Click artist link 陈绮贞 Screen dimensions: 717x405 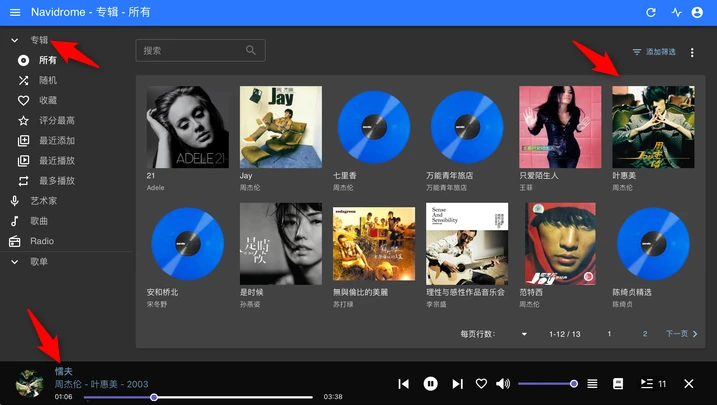pos(623,304)
